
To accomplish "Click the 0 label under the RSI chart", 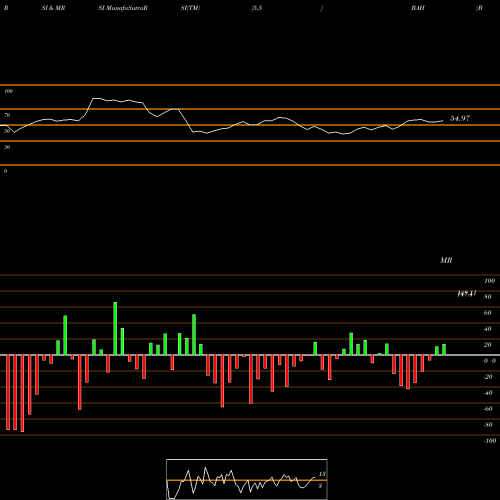I will coord(5,171).
